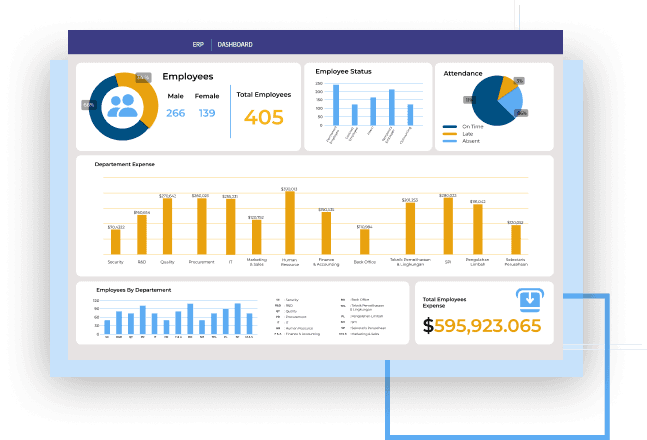The image size is (647, 440).
Task: Click the Employees card heading
Action: 188,76
